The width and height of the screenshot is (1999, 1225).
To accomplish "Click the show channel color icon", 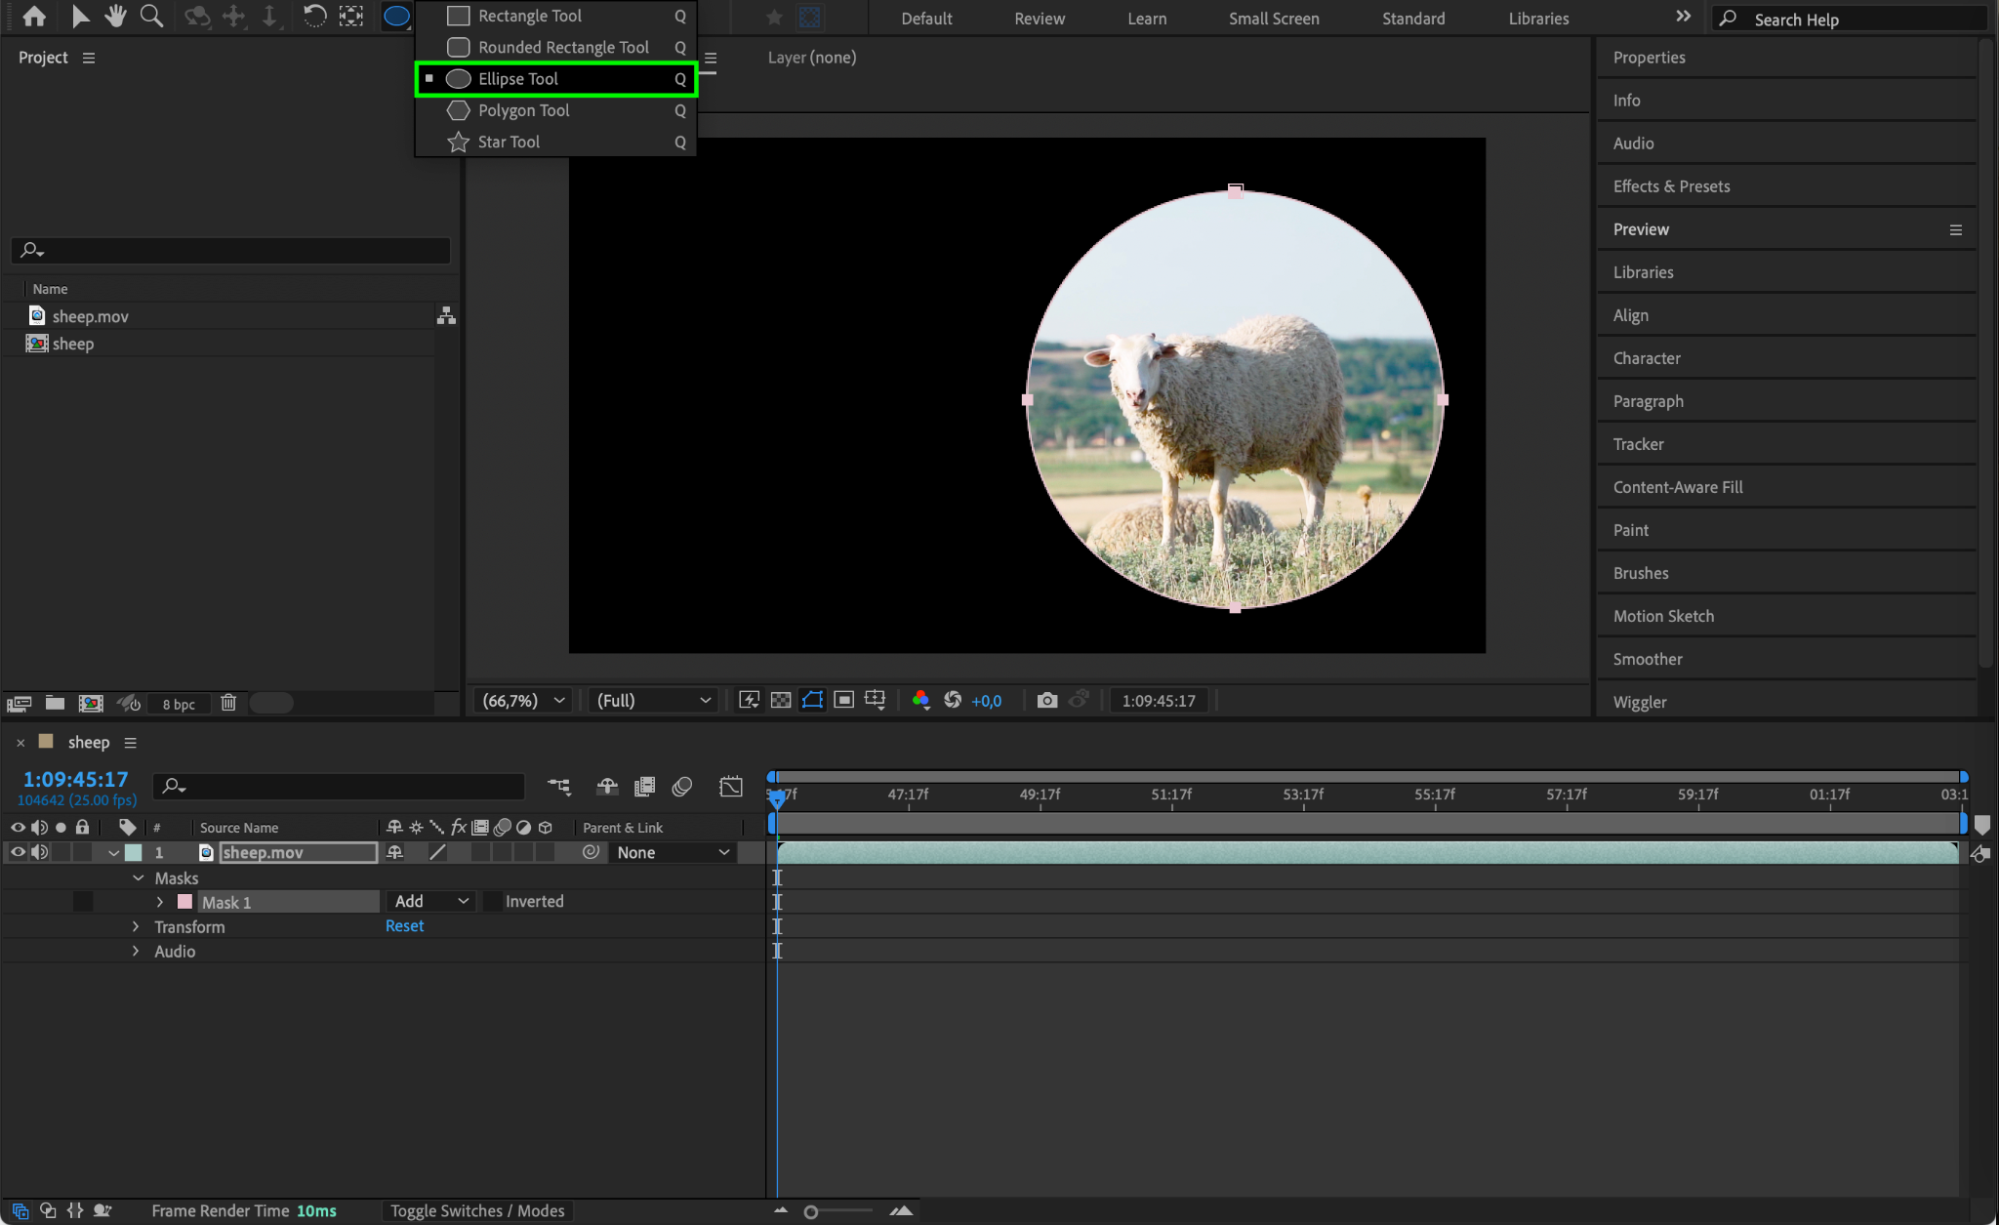I will click(920, 700).
